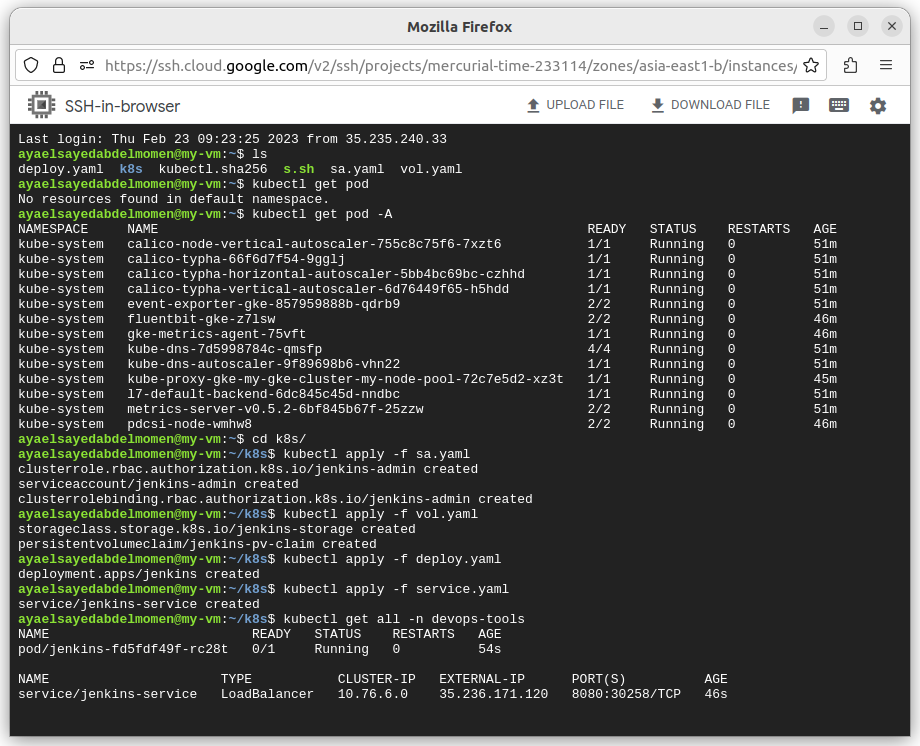920x746 pixels.
Task: Click the UPLOAD FILE button
Action: pos(575,104)
